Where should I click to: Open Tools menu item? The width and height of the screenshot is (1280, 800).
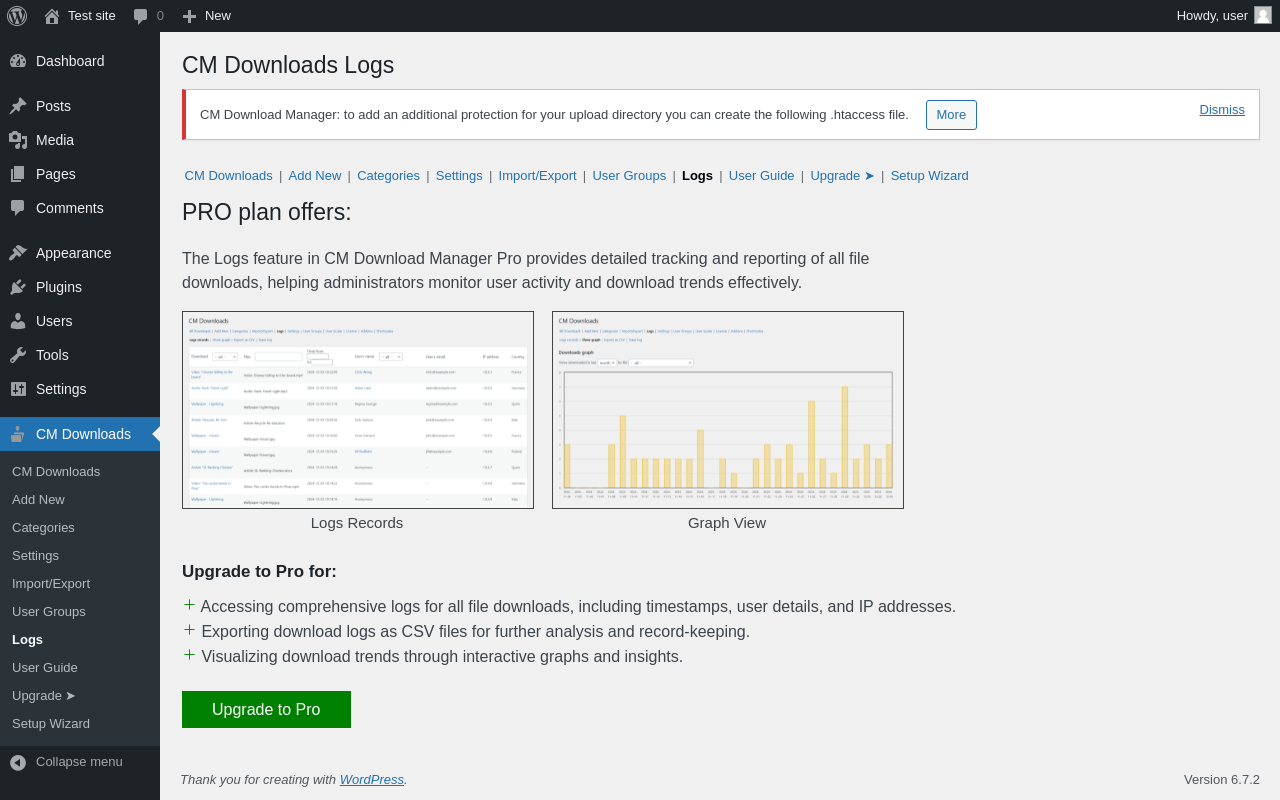pyautogui.click(x=80, y=355)
